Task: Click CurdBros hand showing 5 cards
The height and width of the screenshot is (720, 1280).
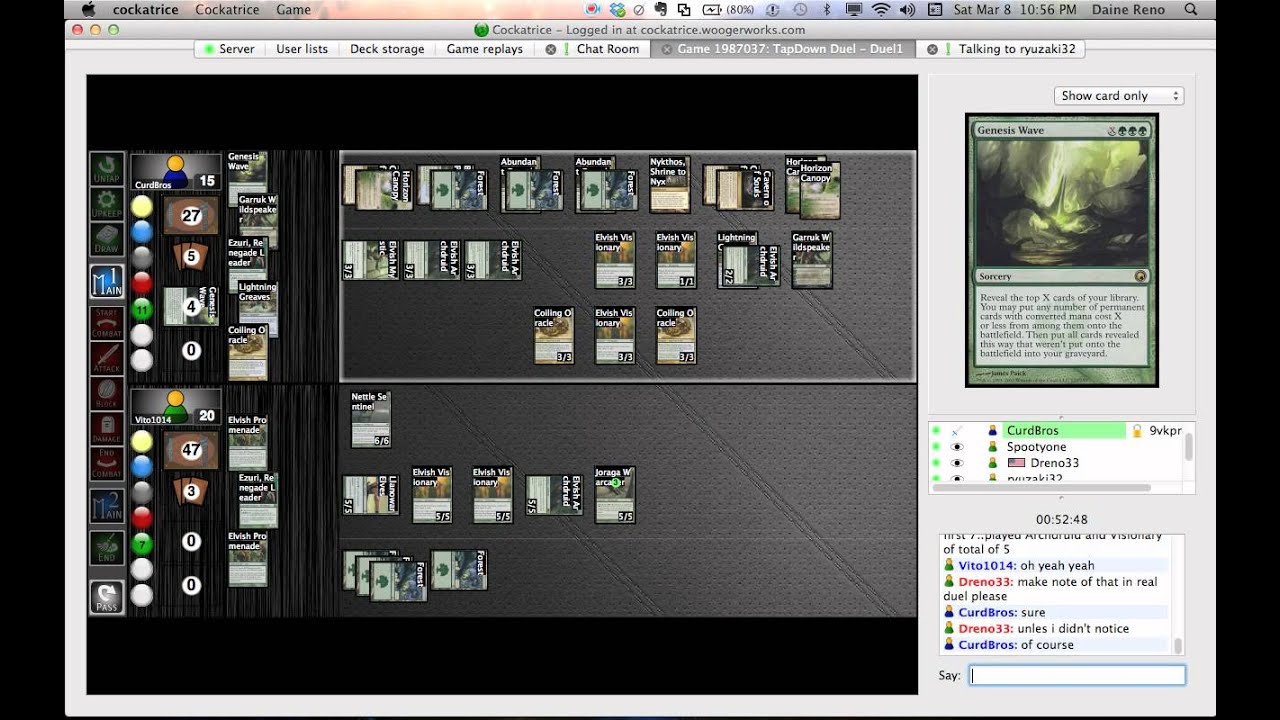Action: pyautogui.click(x=191, y=257)
